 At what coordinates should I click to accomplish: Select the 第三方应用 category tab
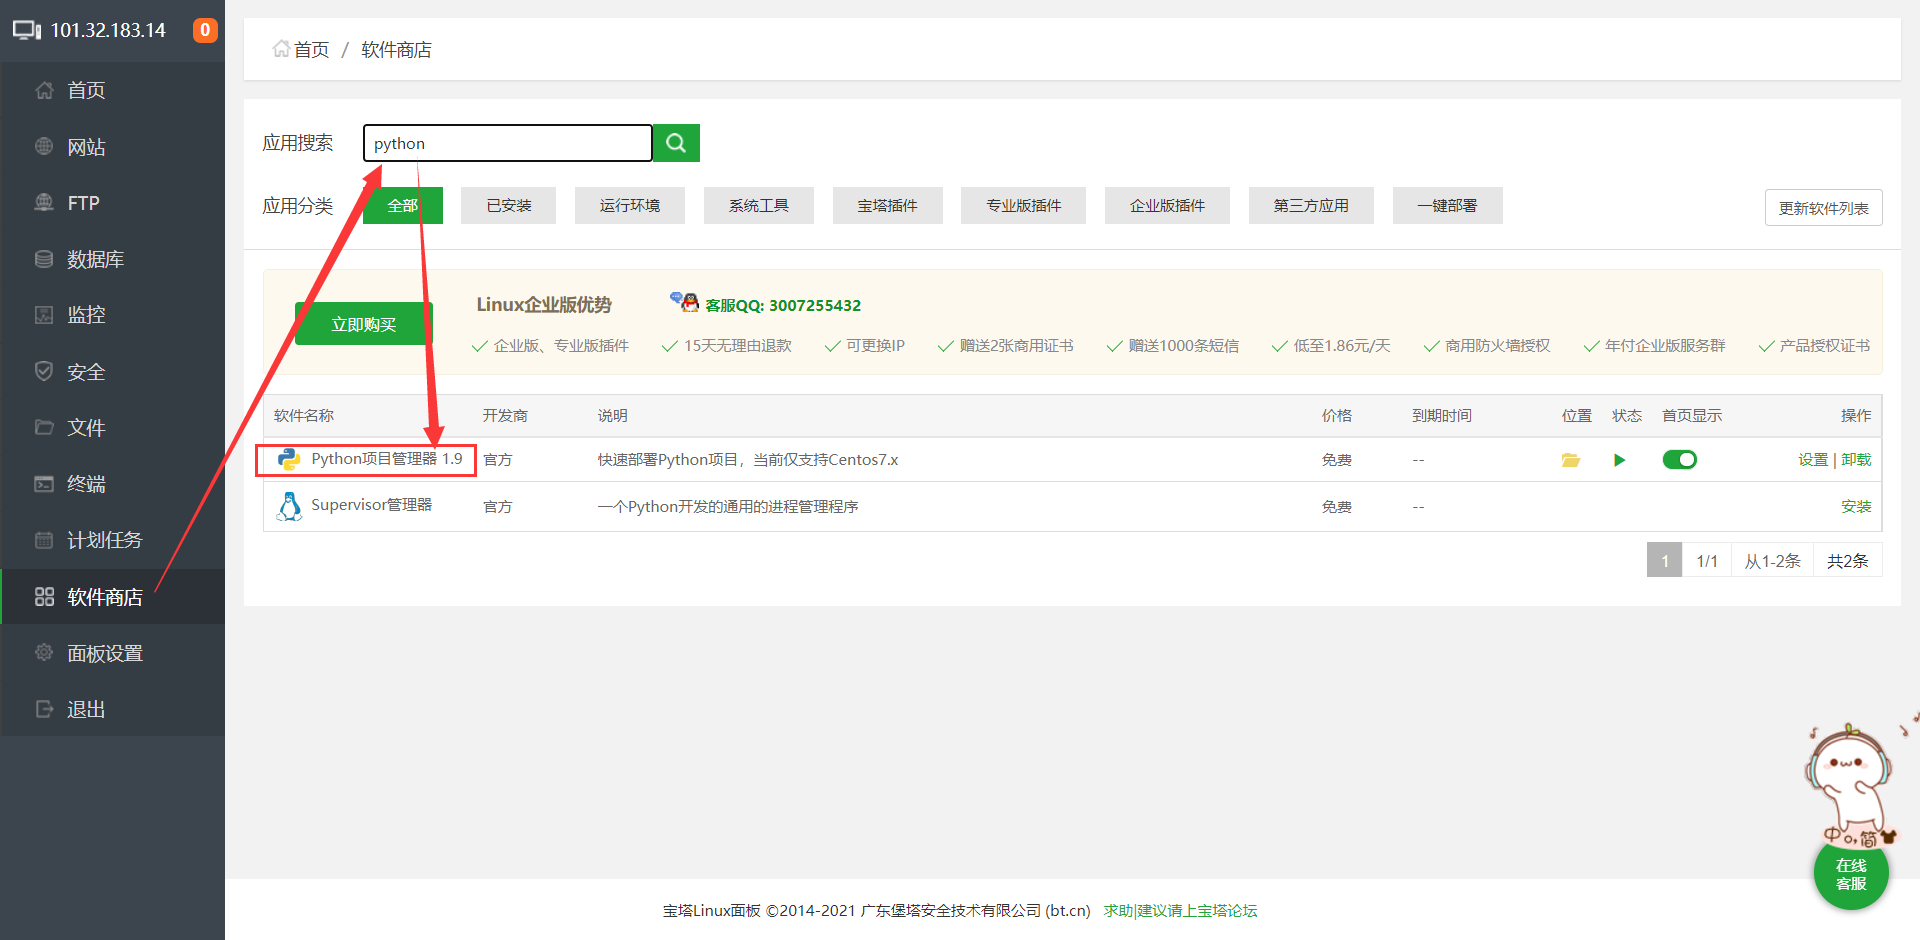click(x=1311, y=206)
